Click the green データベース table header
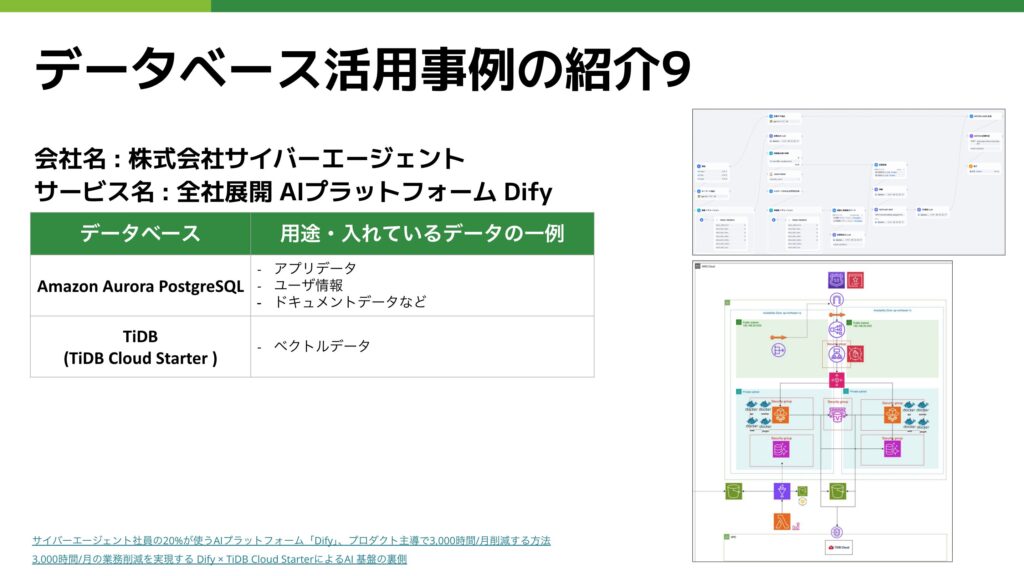Screen dimensions: 1024x576 coord(140,232)
